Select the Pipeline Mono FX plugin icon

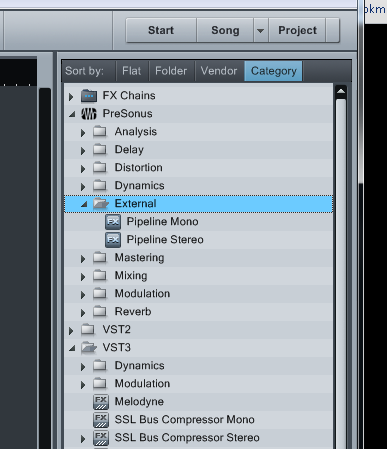pyautogui.click(x=113, y=222)
